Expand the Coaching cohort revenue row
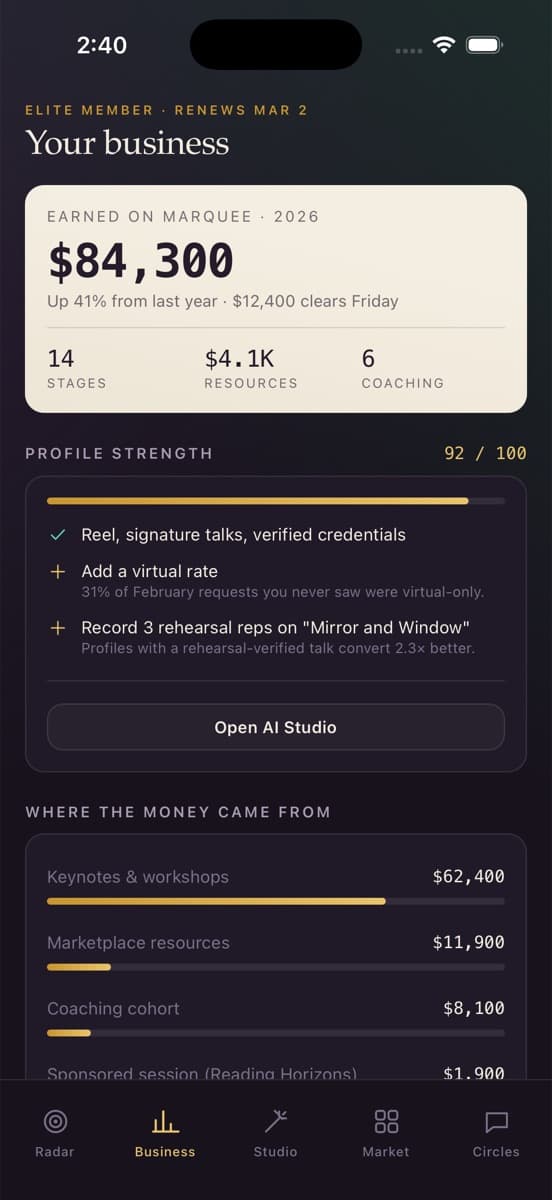This screenshot has height=1200, width=552. (276, 1019)
